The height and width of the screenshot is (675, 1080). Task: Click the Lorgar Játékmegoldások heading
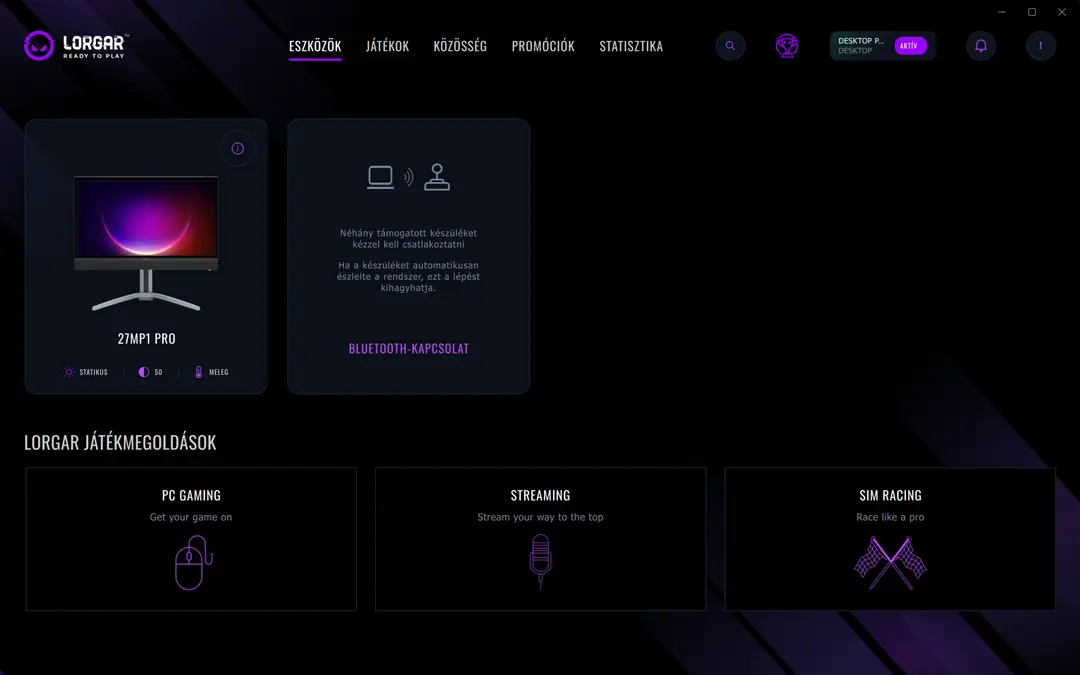[x=120, y=442]
